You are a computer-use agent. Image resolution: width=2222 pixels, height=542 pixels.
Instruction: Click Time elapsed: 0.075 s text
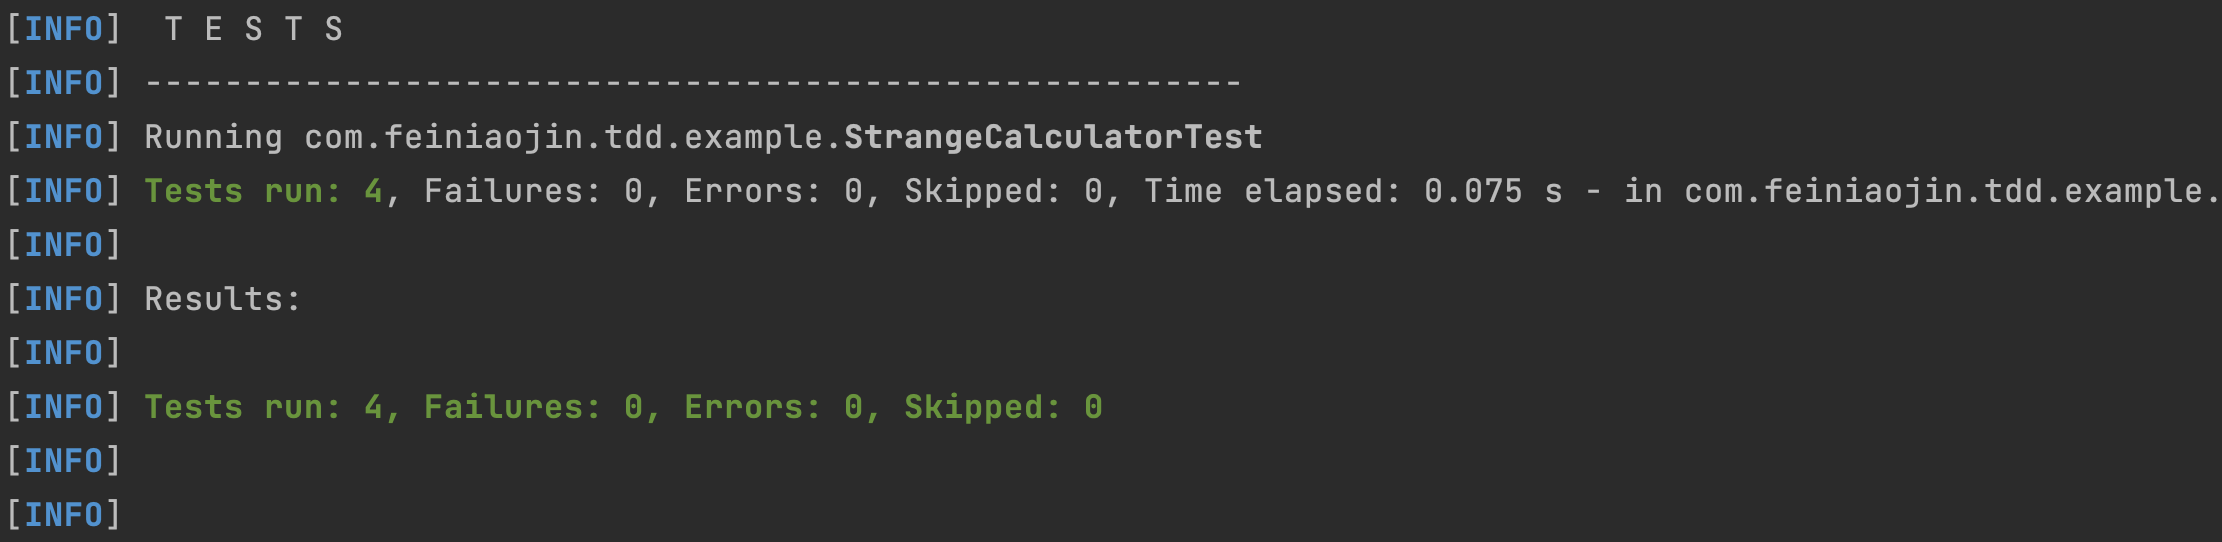(1353, 191)
